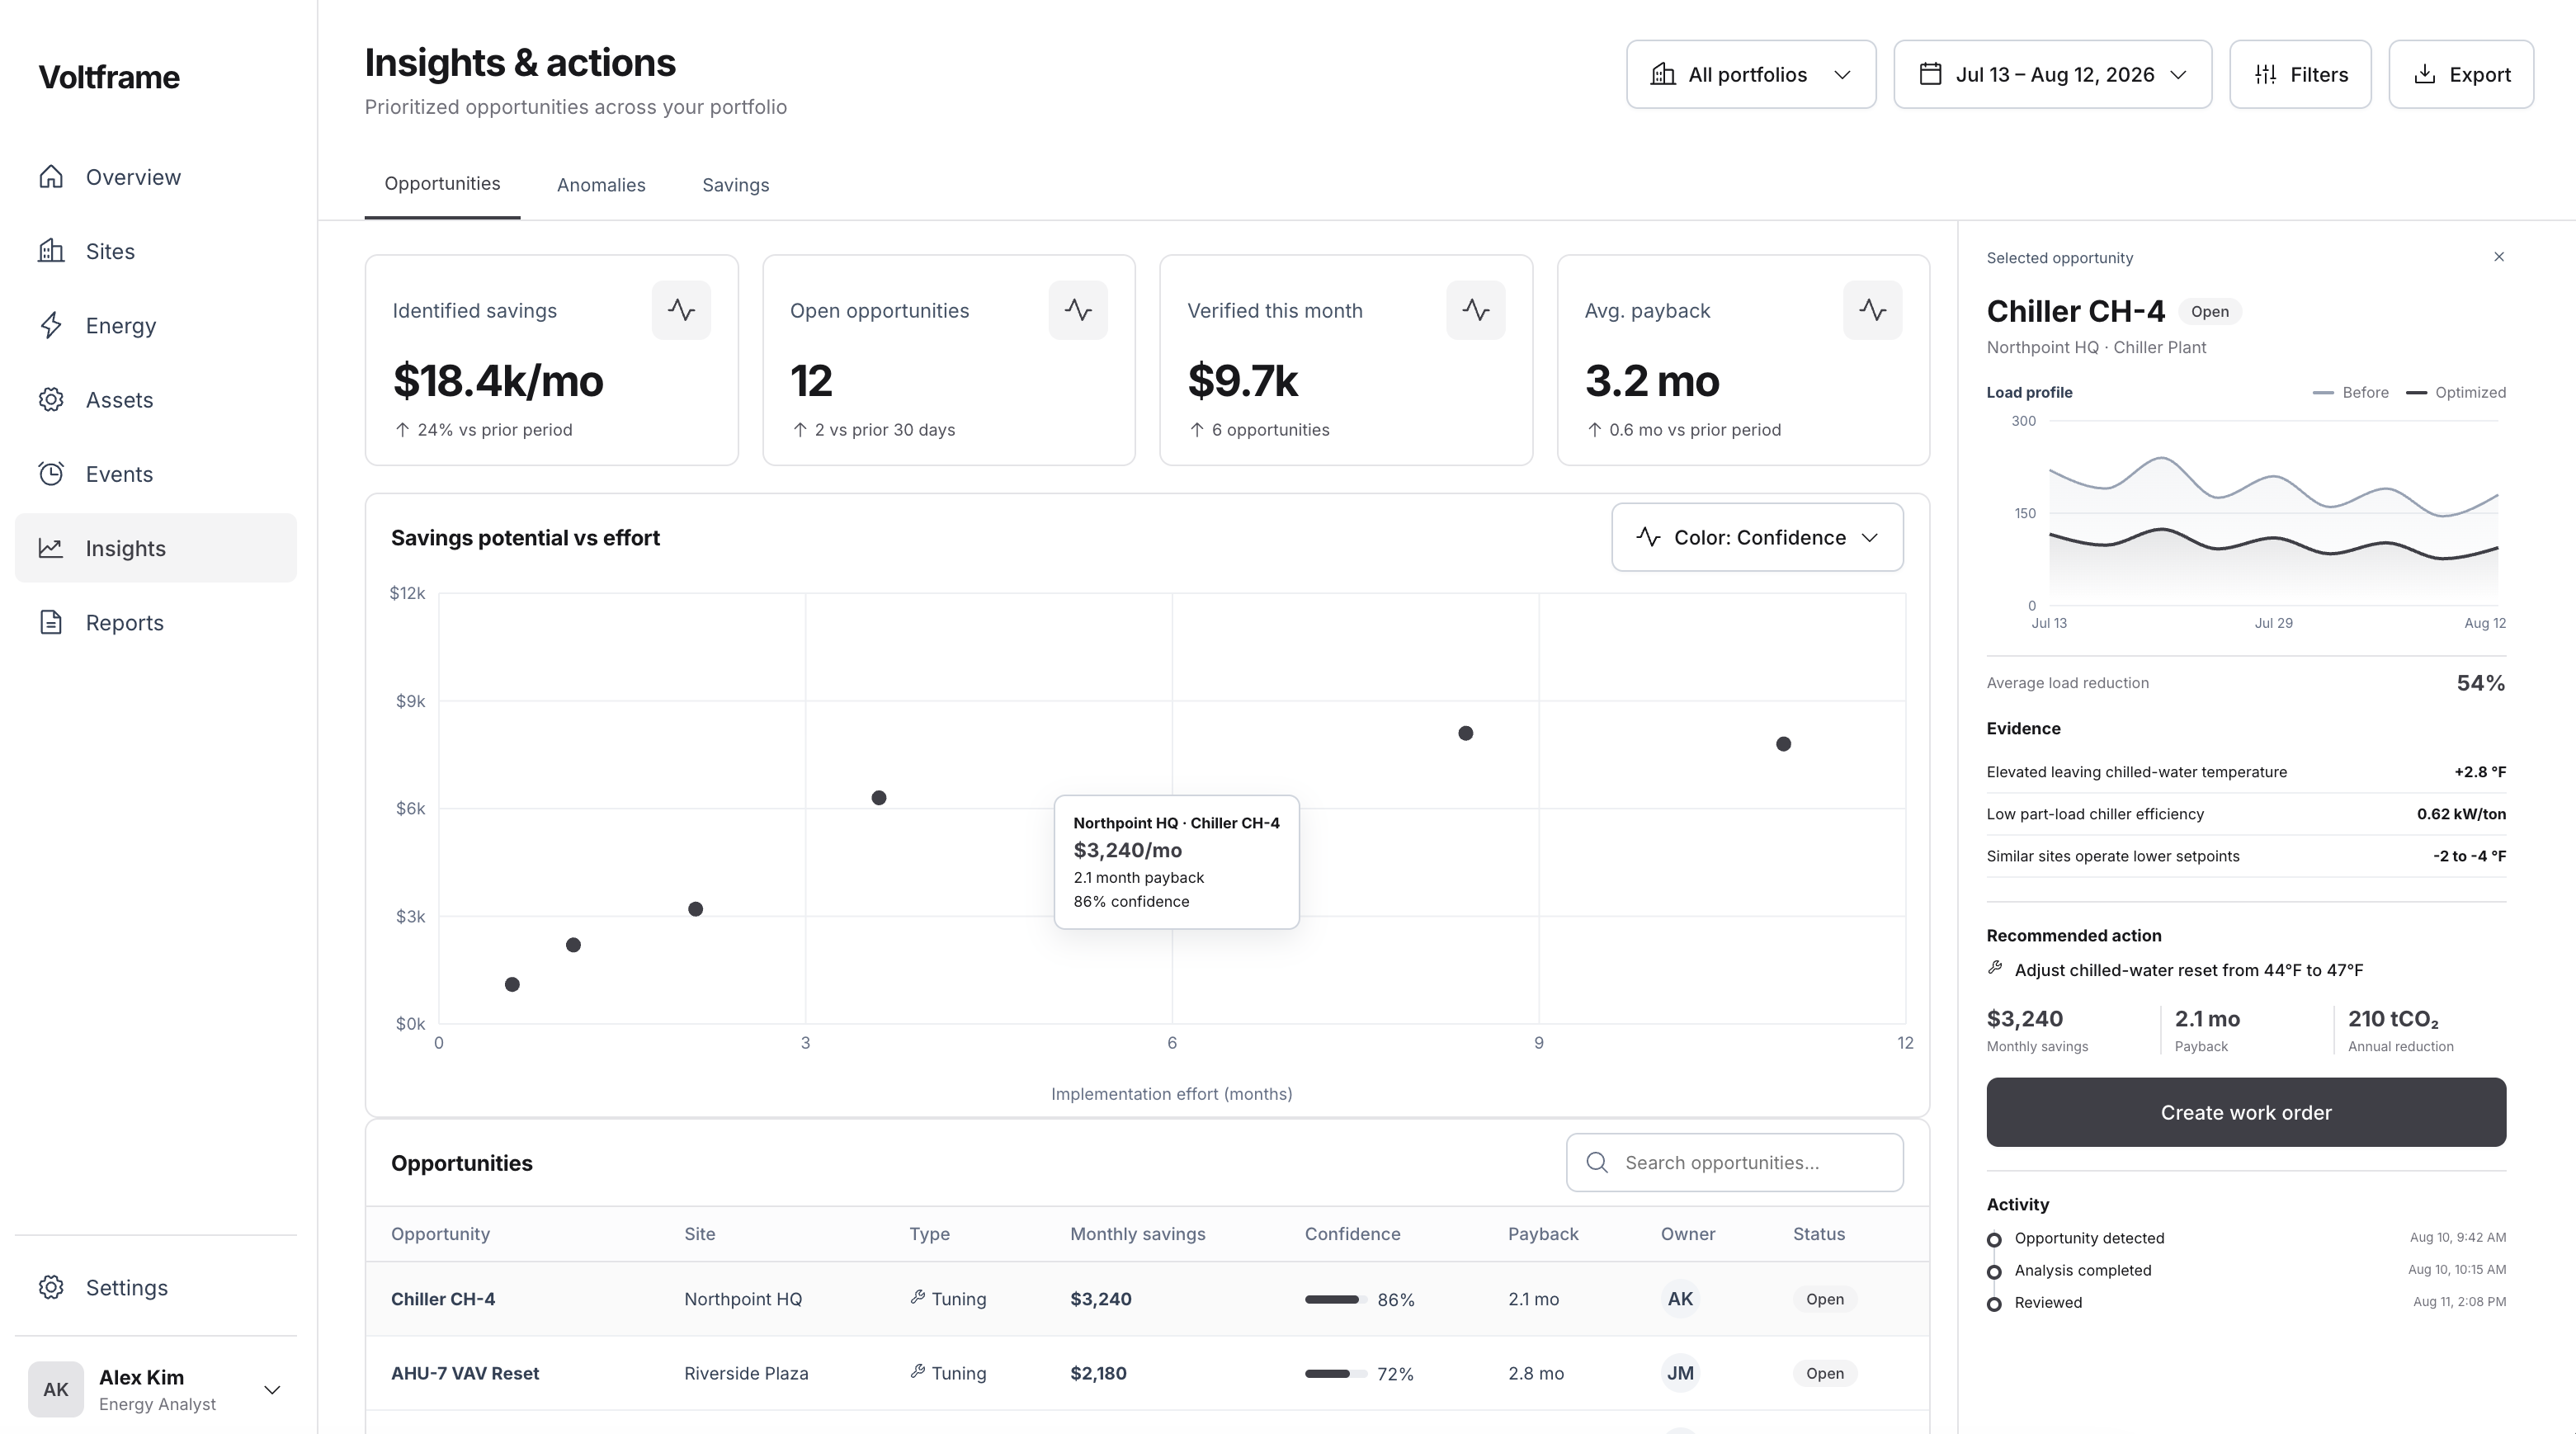Expand the Color: Confidence dropdown

1757,537
